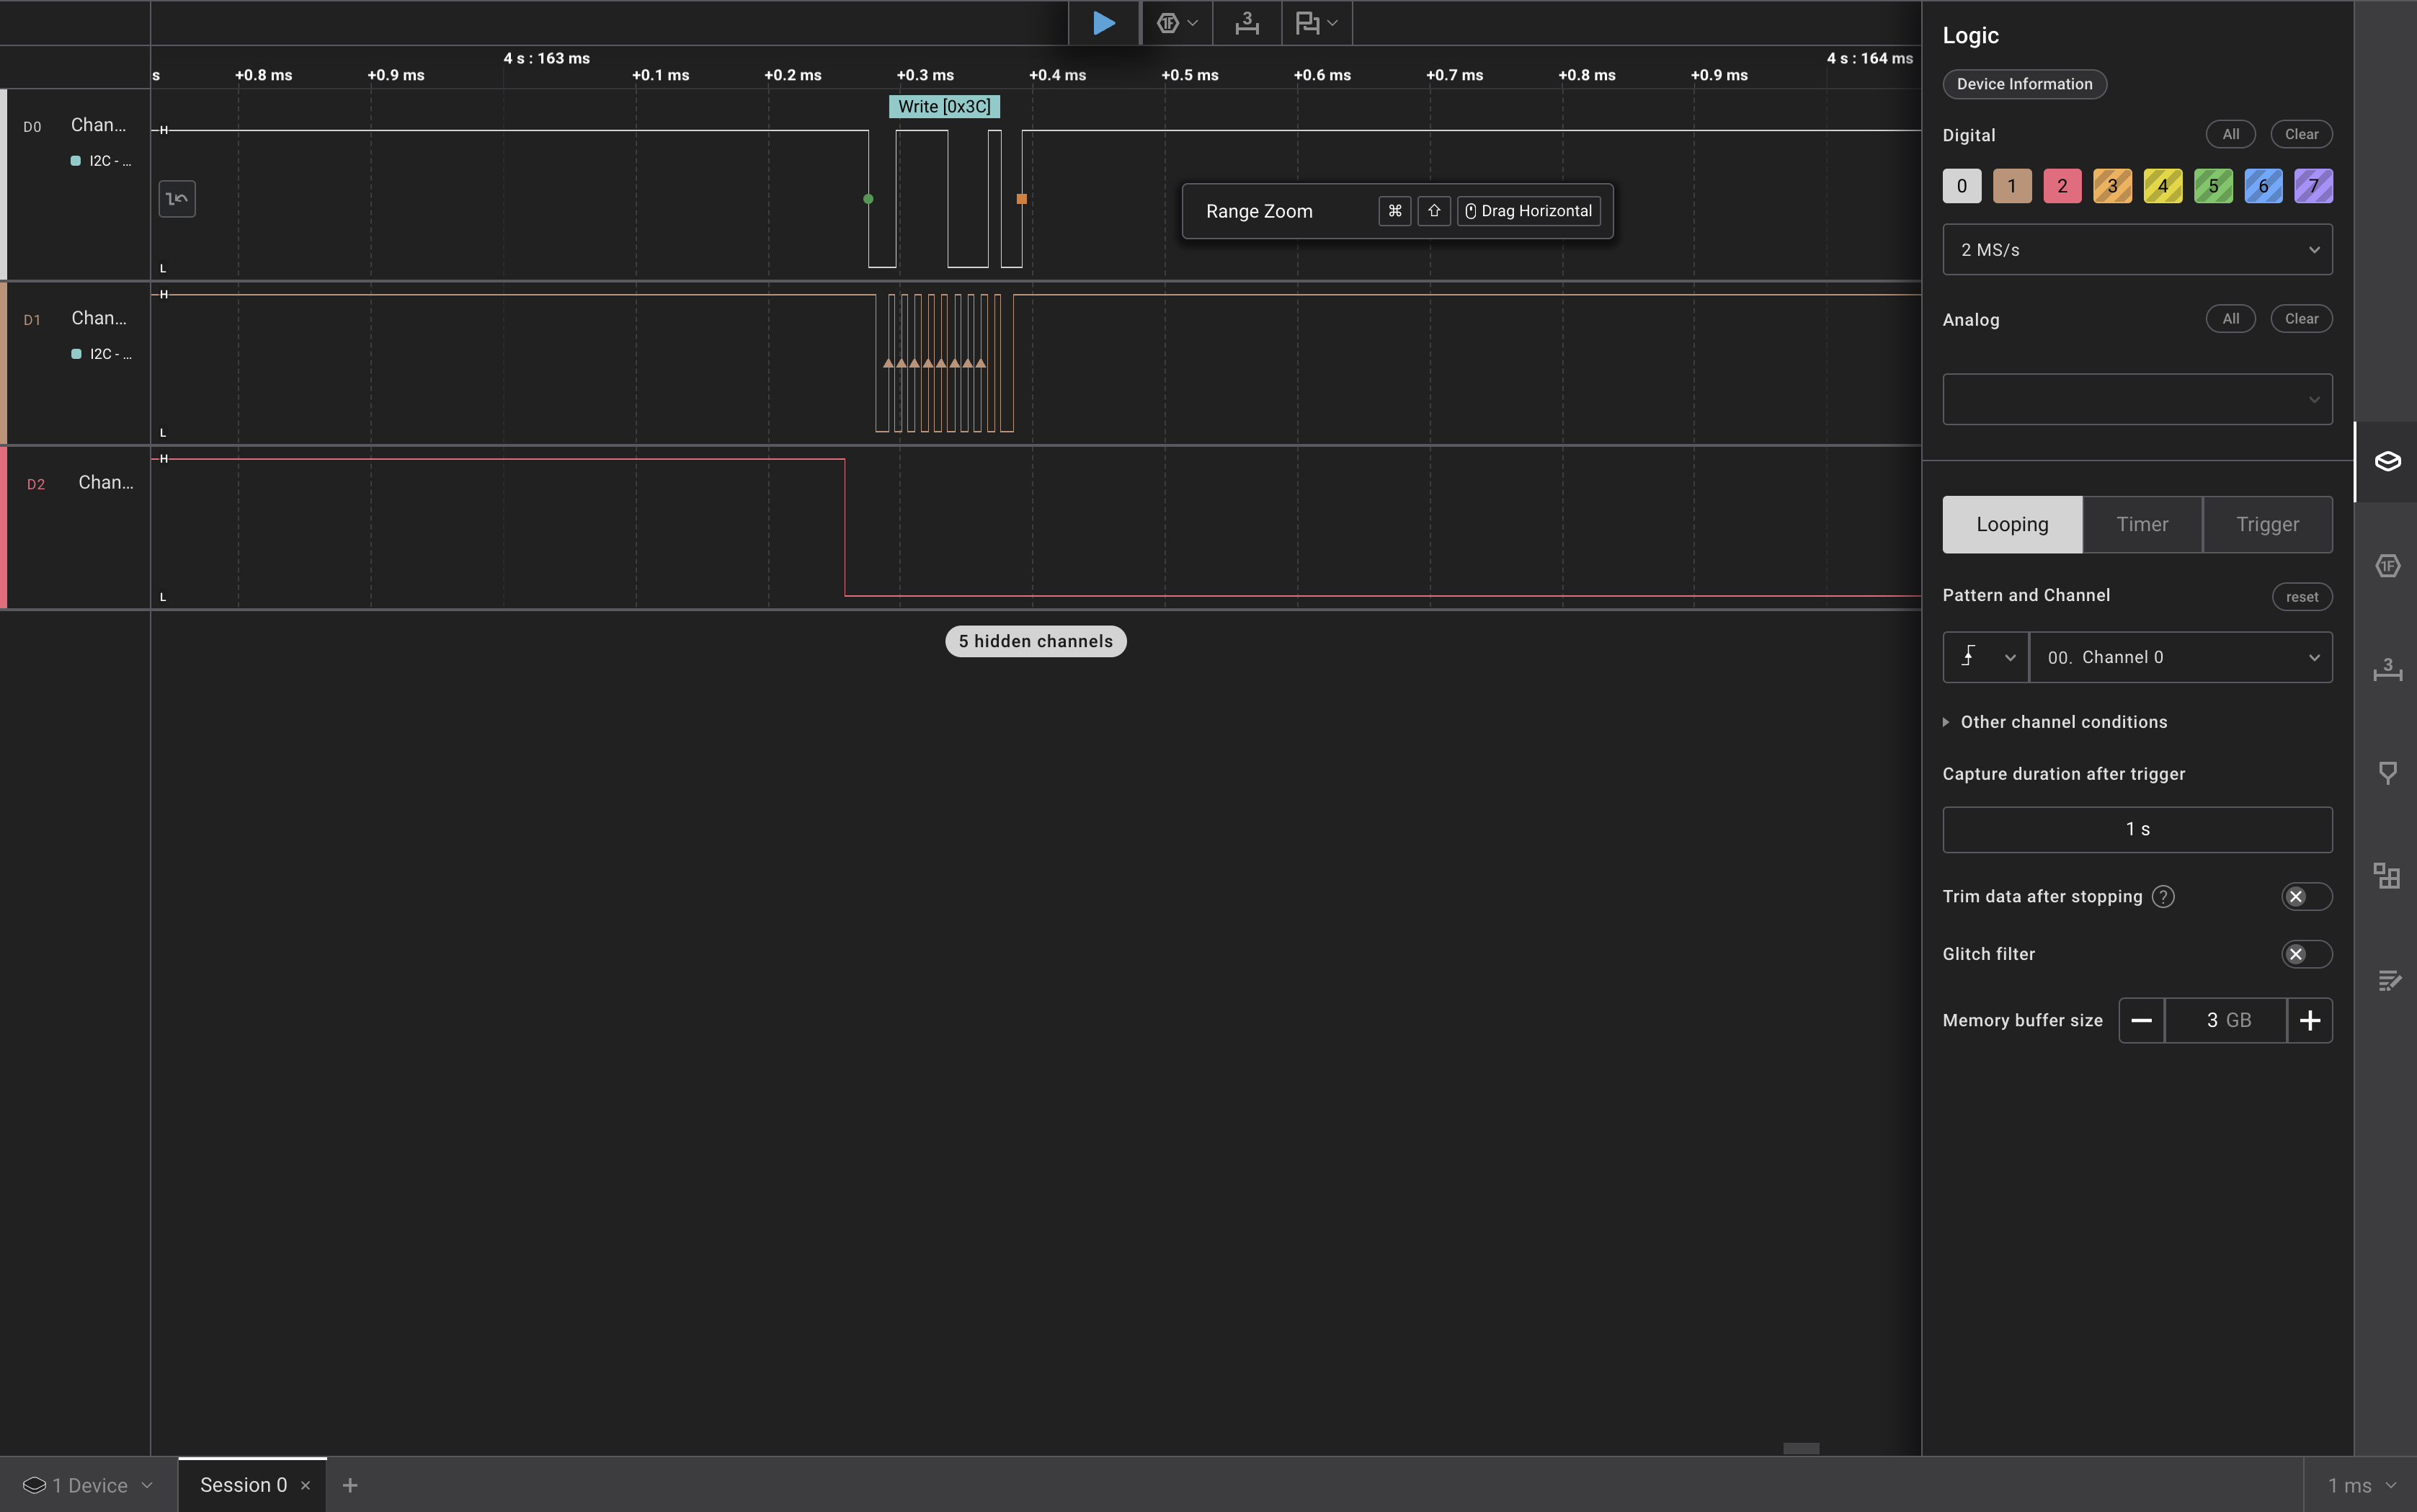Click the Device Information button
The height and width of the screenshot is (1512, 2417).
(x=2024, y=84)
